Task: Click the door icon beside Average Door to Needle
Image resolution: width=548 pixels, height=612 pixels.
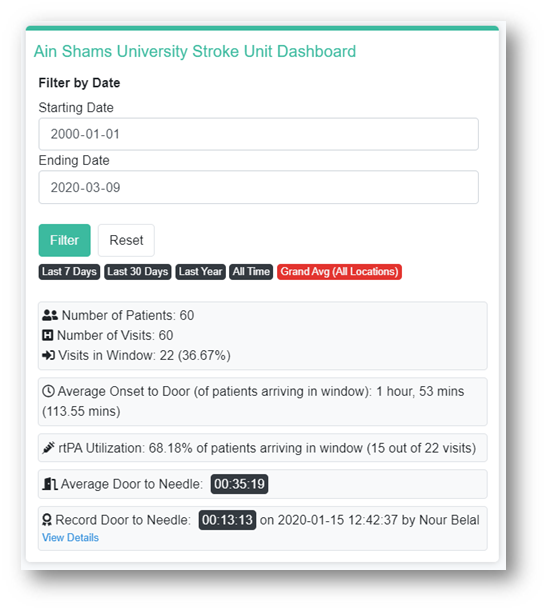Action: (50, 484)
